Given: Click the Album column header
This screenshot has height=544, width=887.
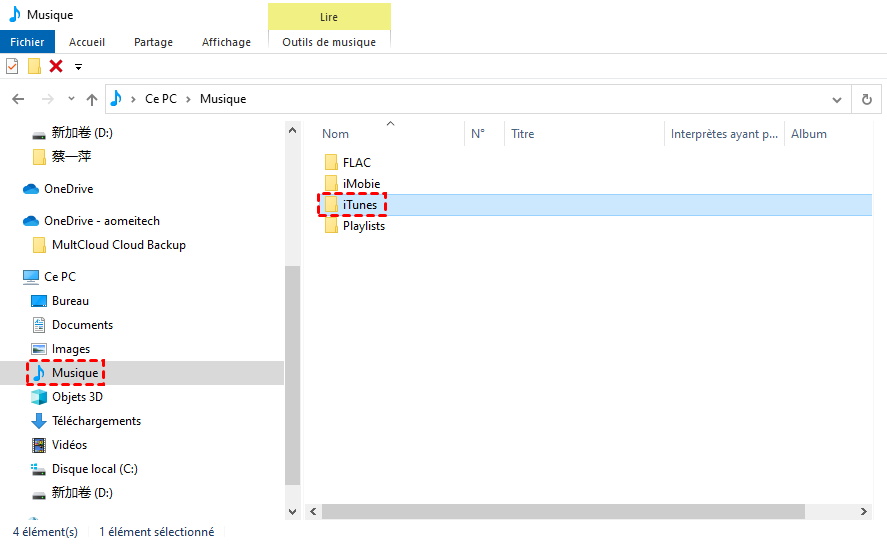Looking at the screenshot, I should coord(809,134).
